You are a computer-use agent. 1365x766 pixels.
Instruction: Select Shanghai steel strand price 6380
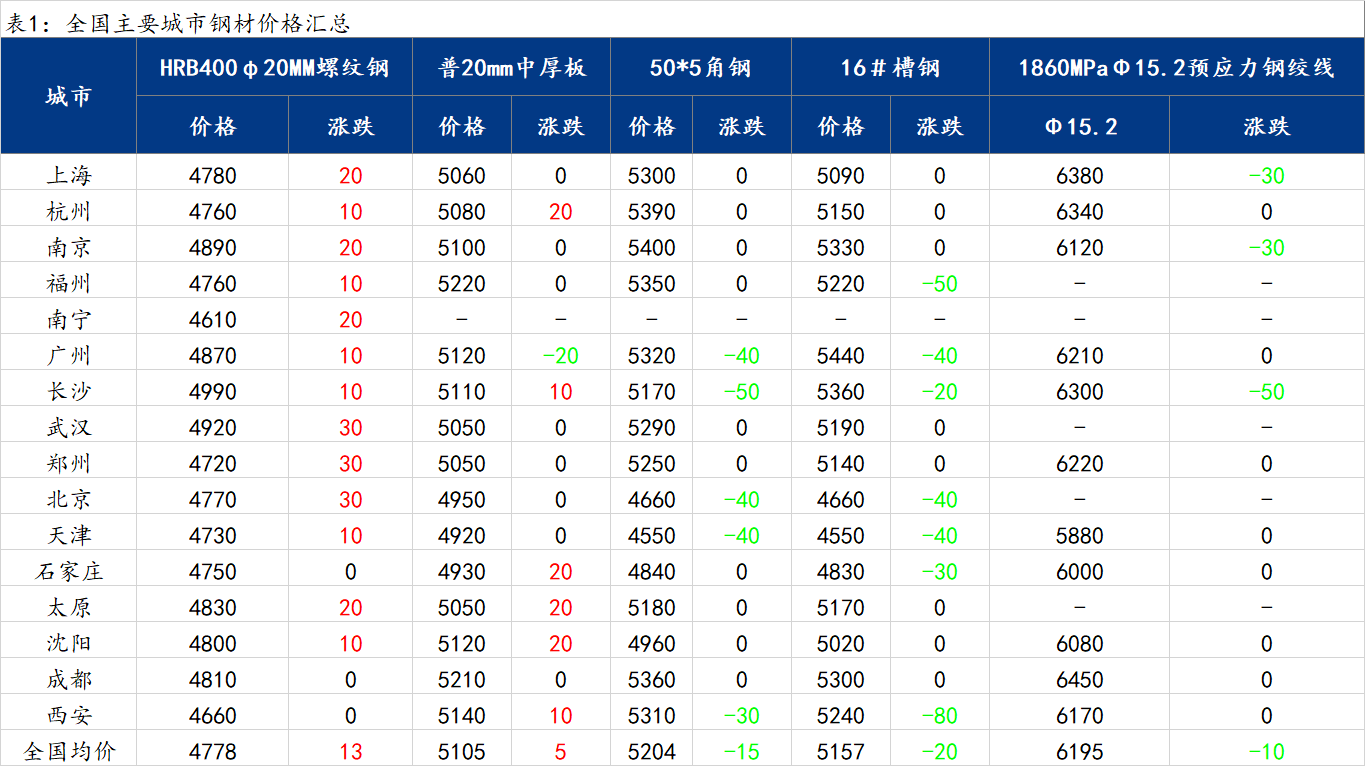click(1079, 176)
